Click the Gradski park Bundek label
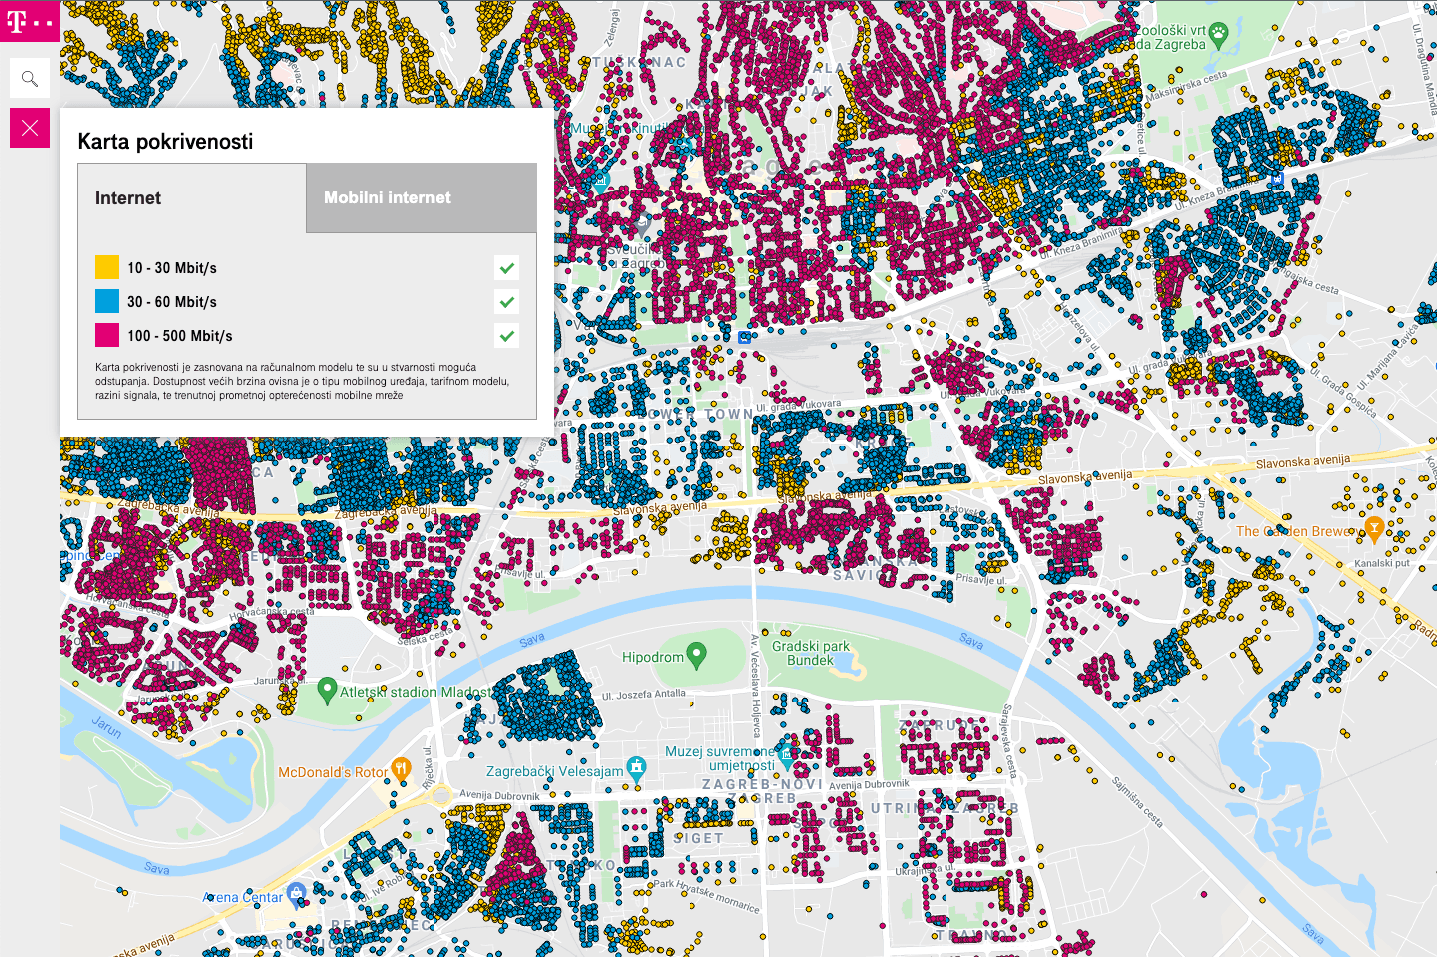Image resolution: width=1437 pixels, height=957 pixels. point(811,653)
